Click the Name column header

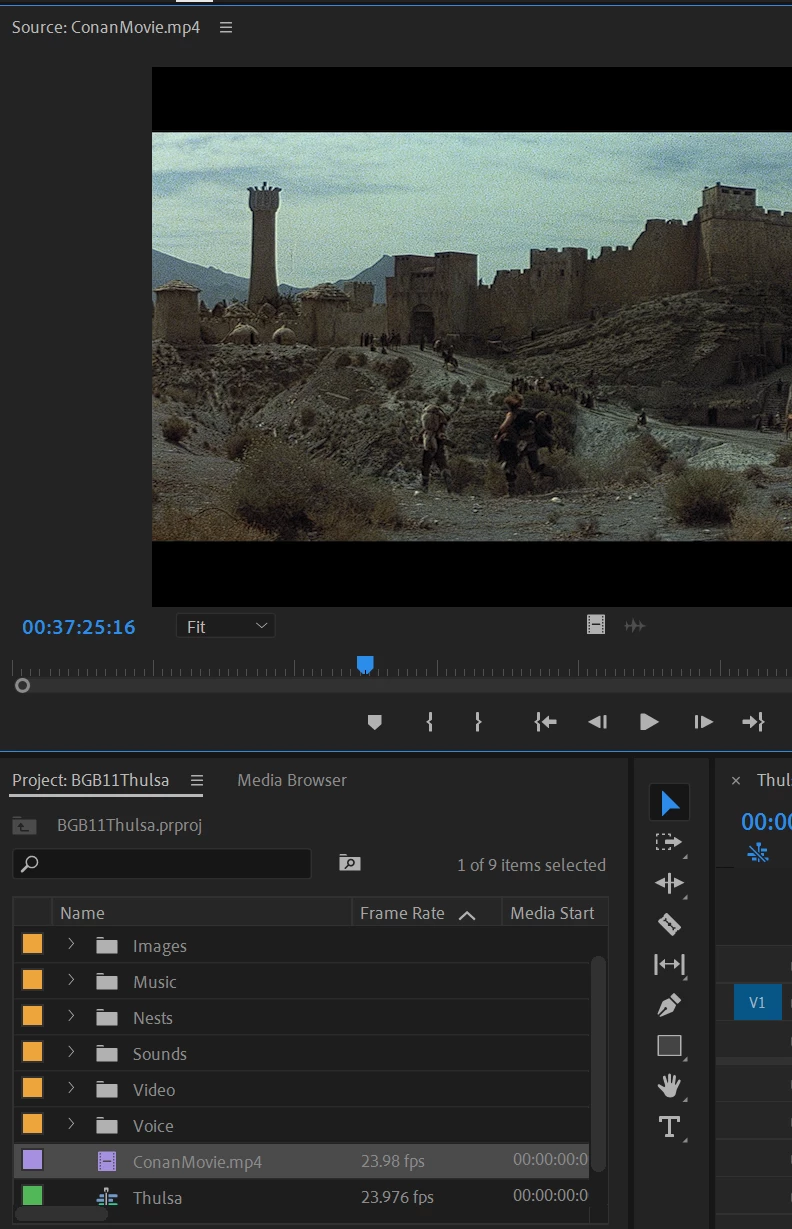point(82,913)
